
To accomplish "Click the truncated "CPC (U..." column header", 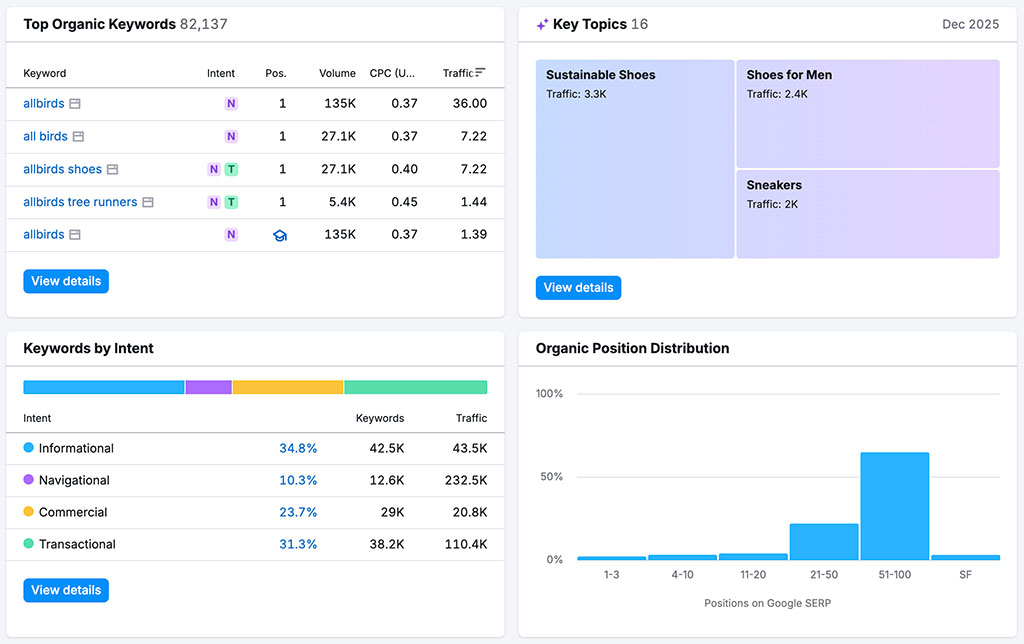I will 393,73.
